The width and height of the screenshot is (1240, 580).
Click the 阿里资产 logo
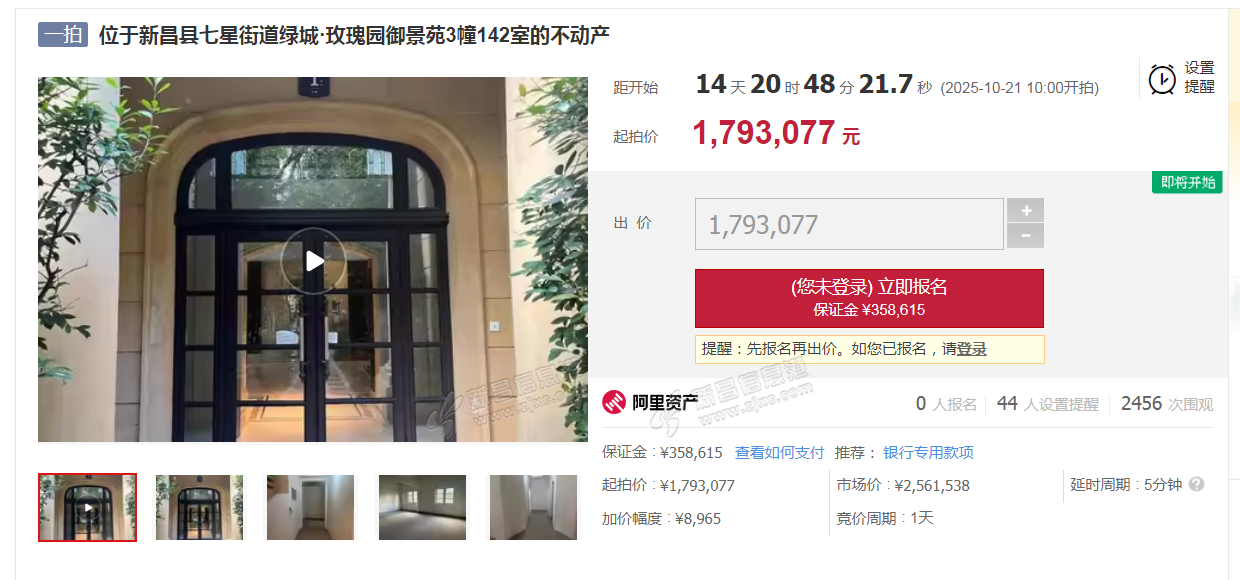coord(650,403)
